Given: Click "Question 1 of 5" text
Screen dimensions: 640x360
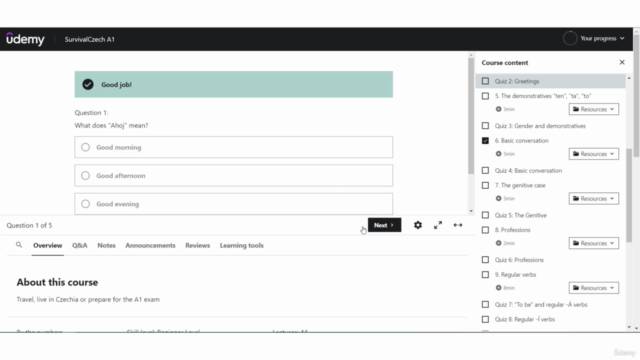Looking at the screenshot, I should 29,225.
